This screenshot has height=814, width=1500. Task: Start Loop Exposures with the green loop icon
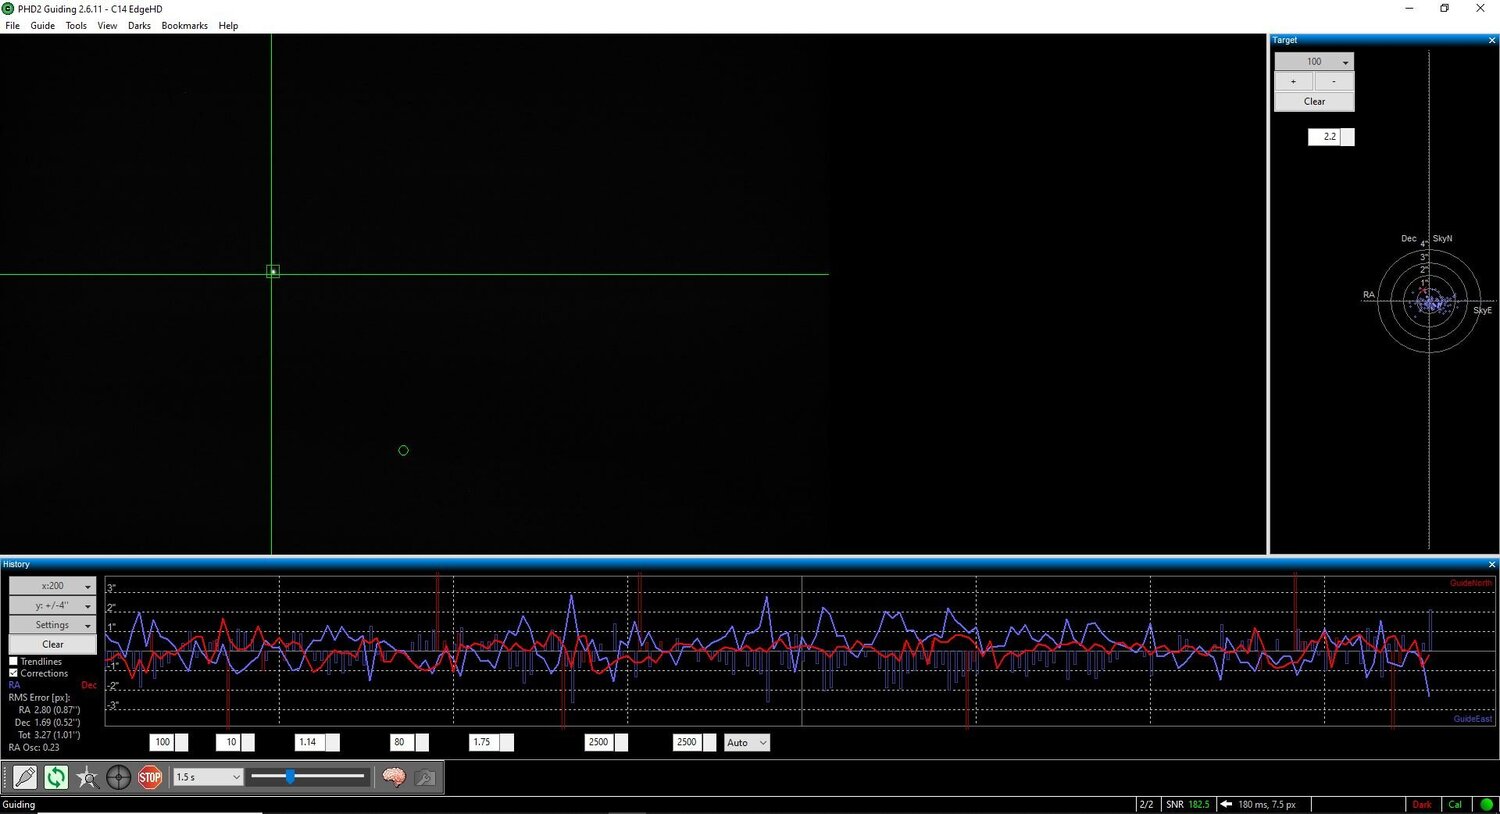pos(56,777)
